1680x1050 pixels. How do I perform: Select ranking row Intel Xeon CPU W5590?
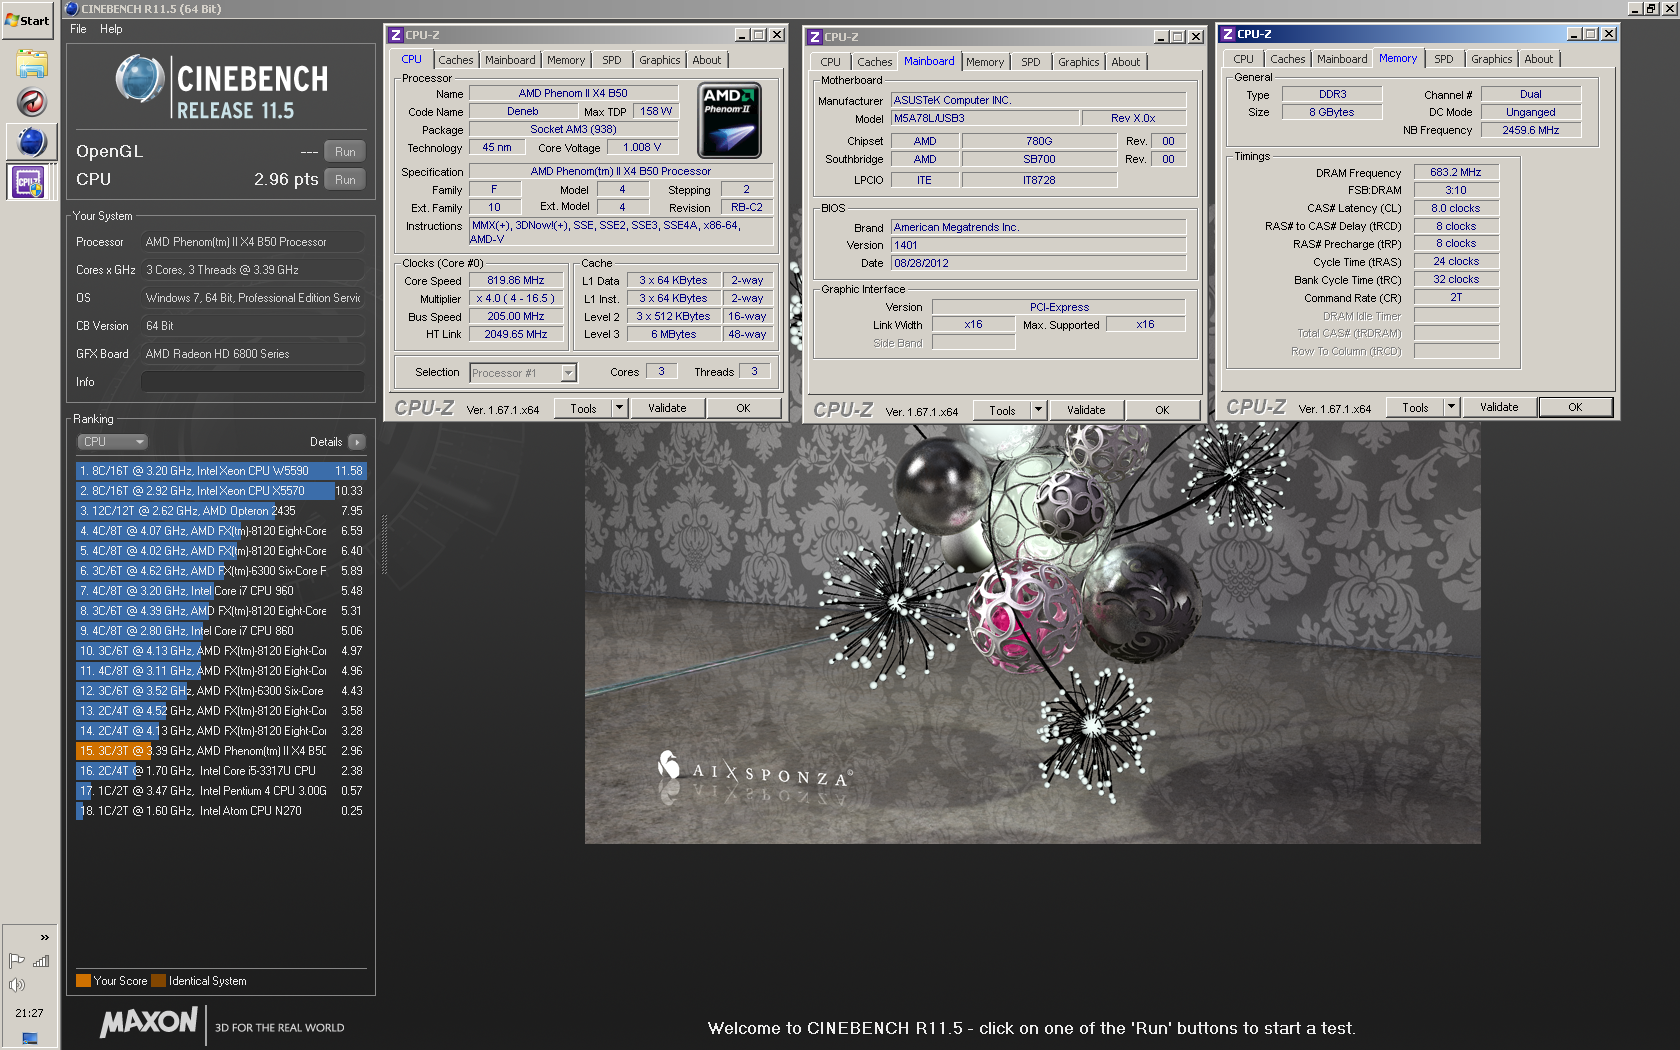click(221, 471)
